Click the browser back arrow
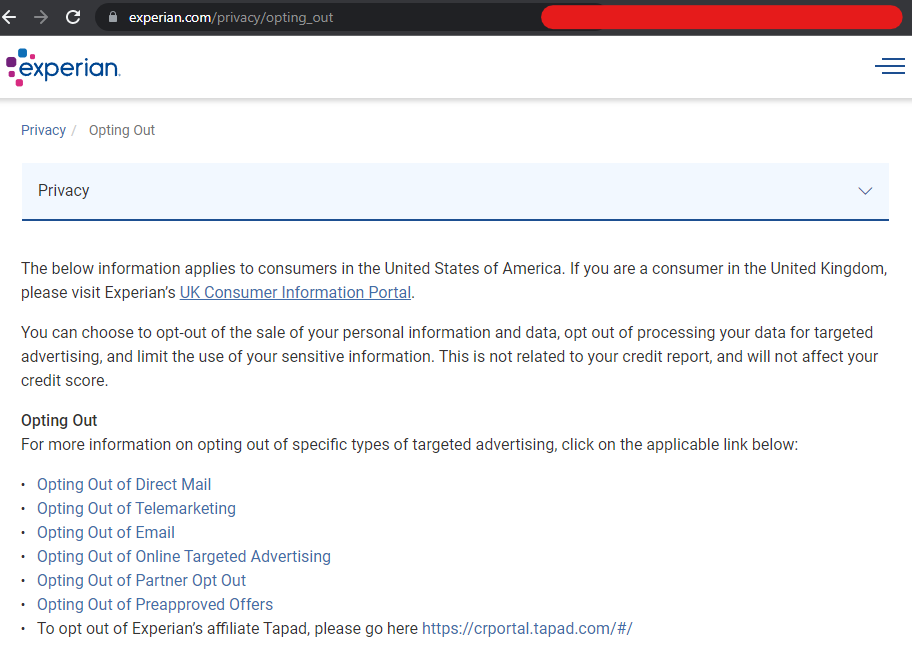 tap(10, 17)
